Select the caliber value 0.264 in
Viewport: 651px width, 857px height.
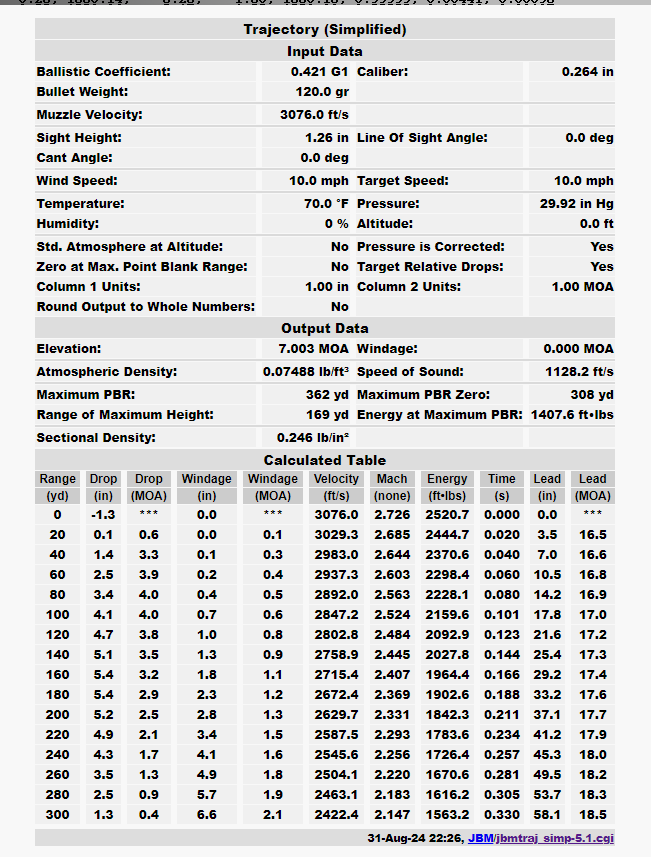point(587,72)
